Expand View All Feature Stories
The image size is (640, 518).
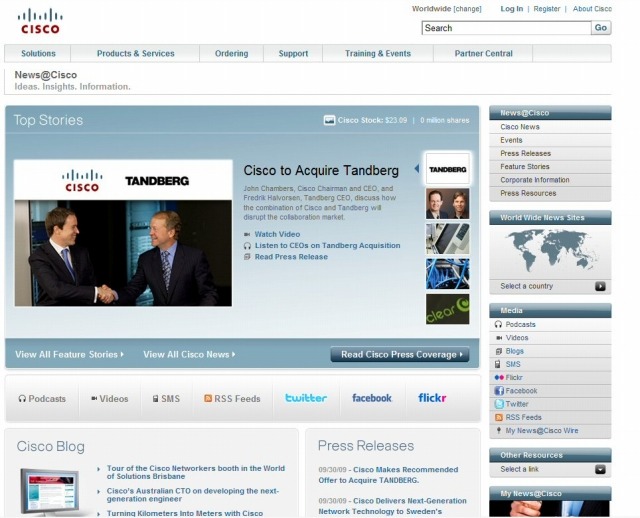pyautogui.click(x=69, y=354)
